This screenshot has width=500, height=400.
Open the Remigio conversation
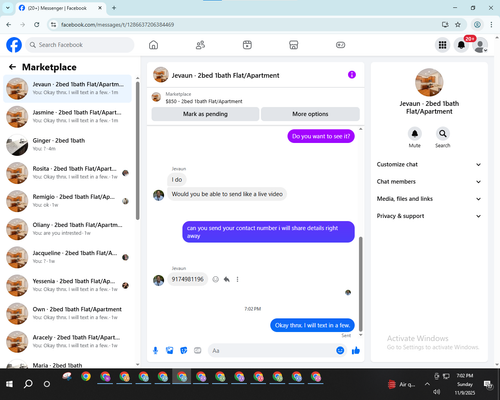67,201
